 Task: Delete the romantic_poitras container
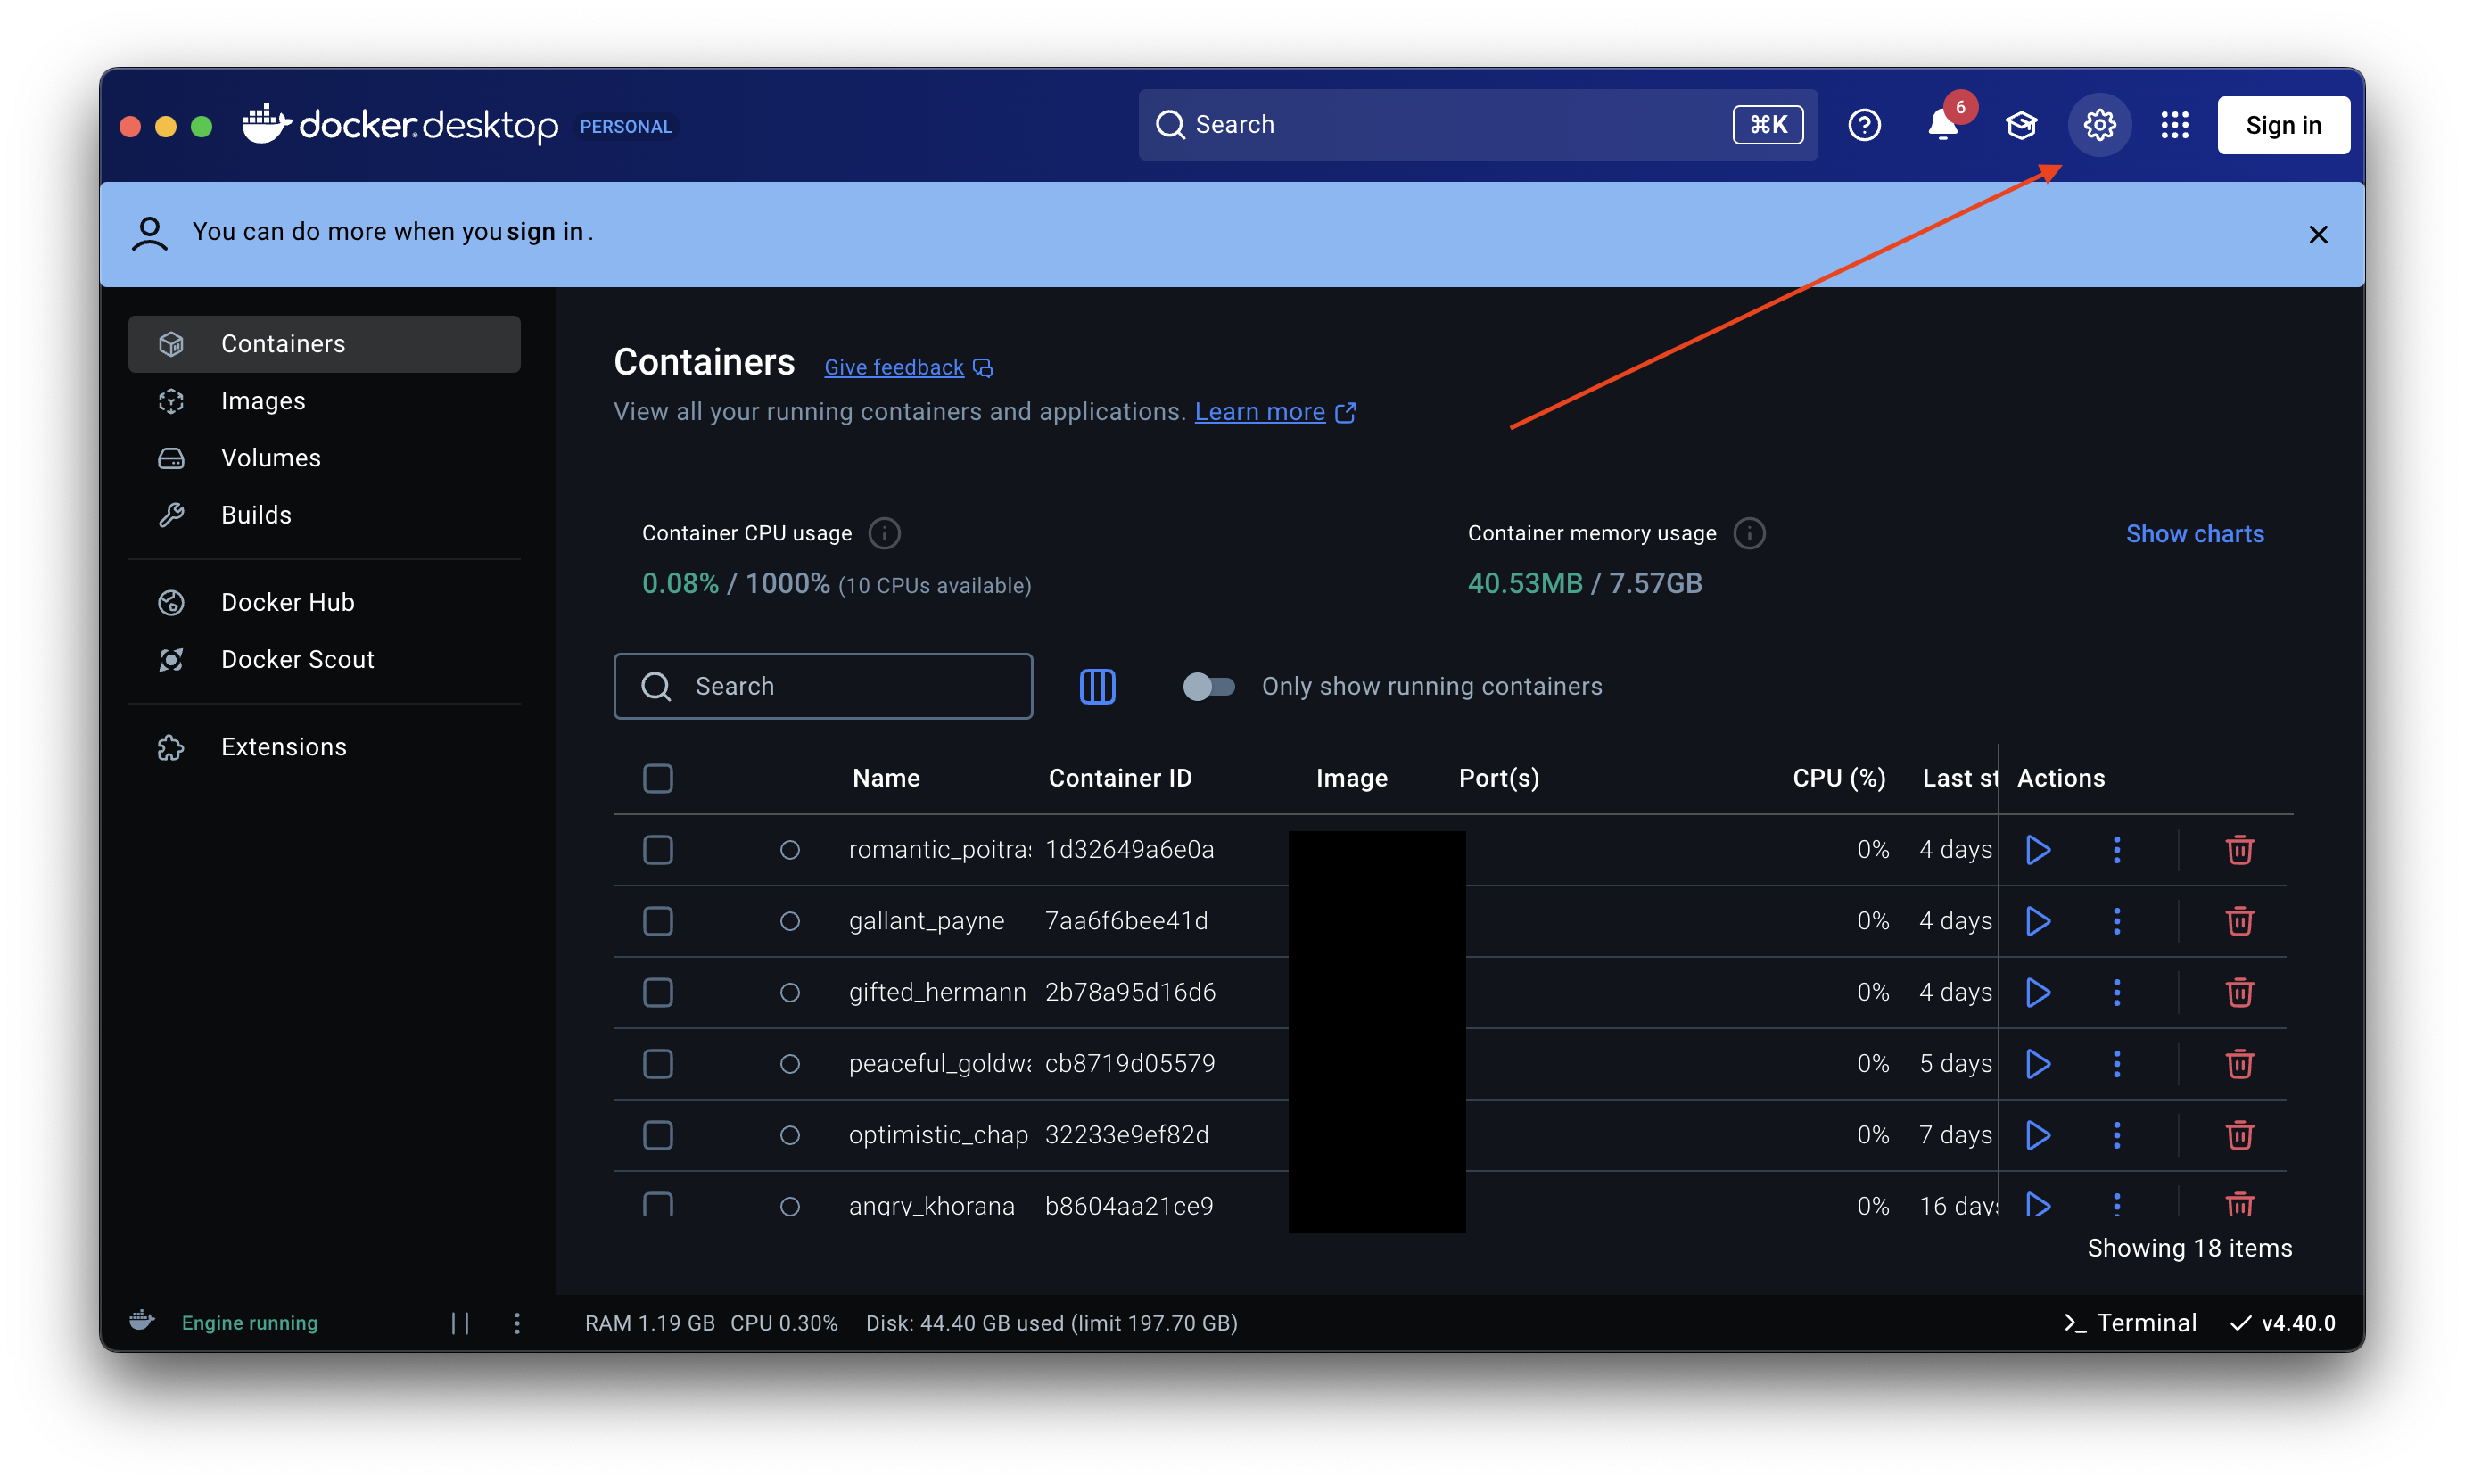(2239, 850)
